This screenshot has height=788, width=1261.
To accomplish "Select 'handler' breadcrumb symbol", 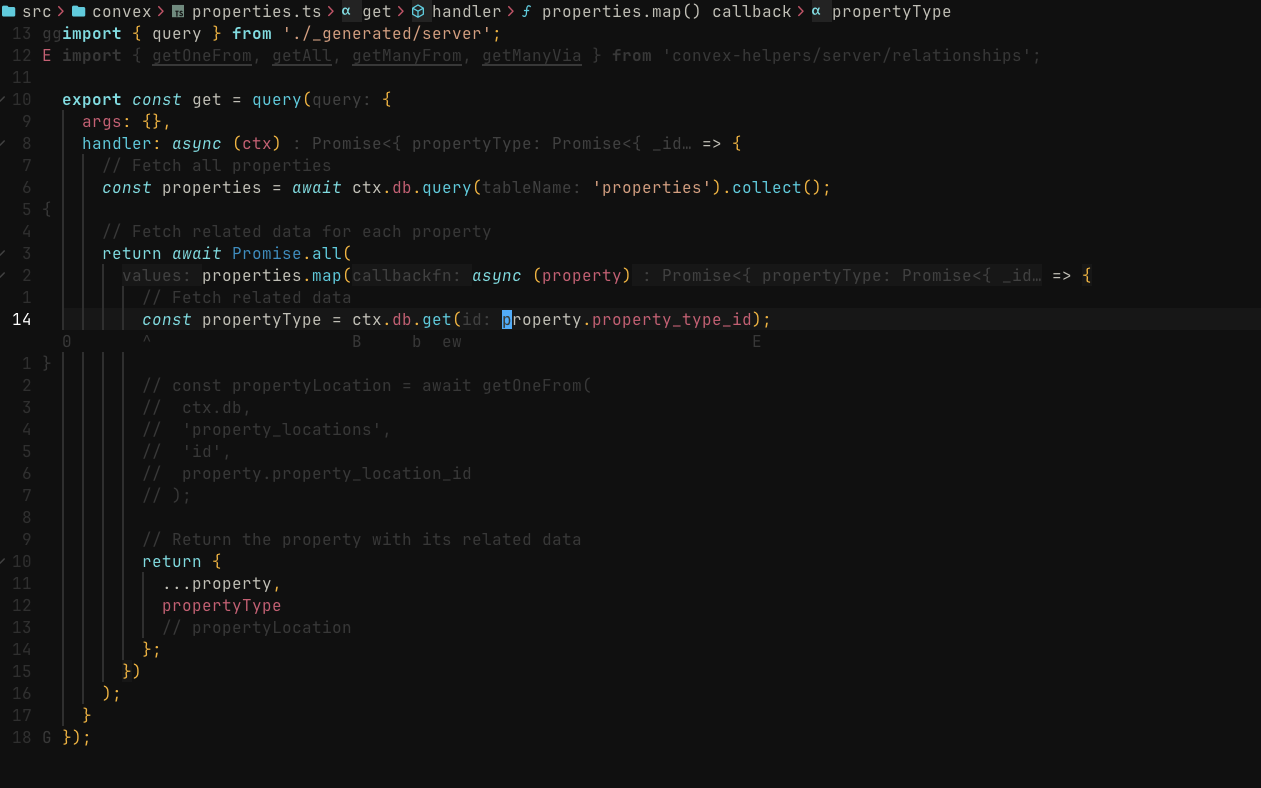I will [x=467, y=12].
